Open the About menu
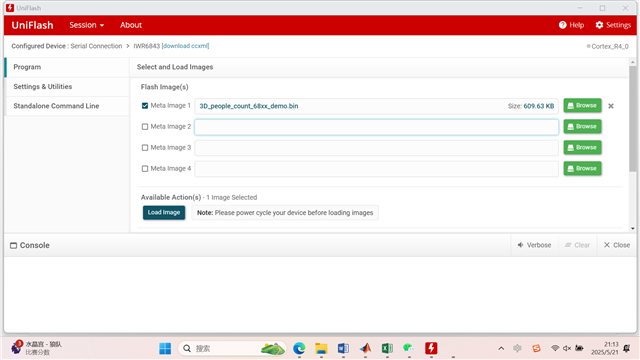This screenshot has height=360, width=640. tap(131, 25)
